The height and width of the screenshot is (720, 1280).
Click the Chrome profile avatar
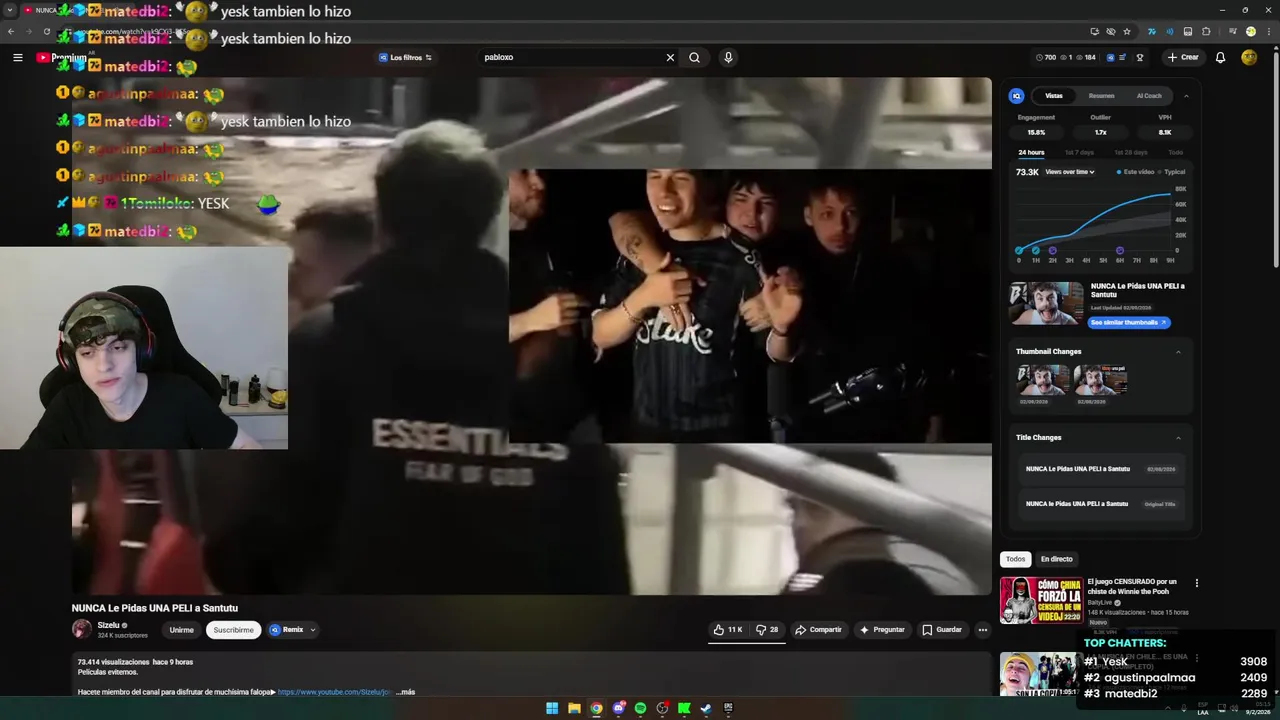tap(1250, 31)
